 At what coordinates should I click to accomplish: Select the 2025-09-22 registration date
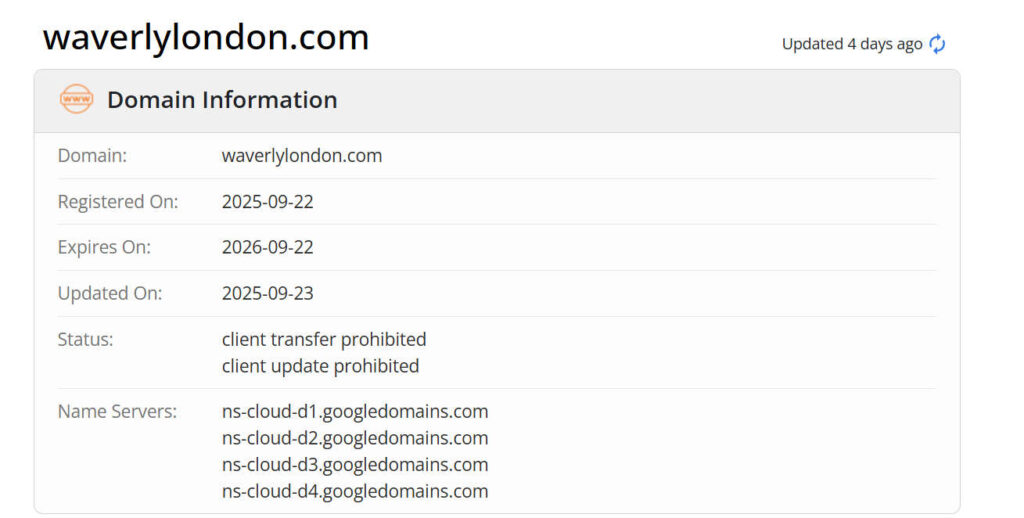(268, 202)
